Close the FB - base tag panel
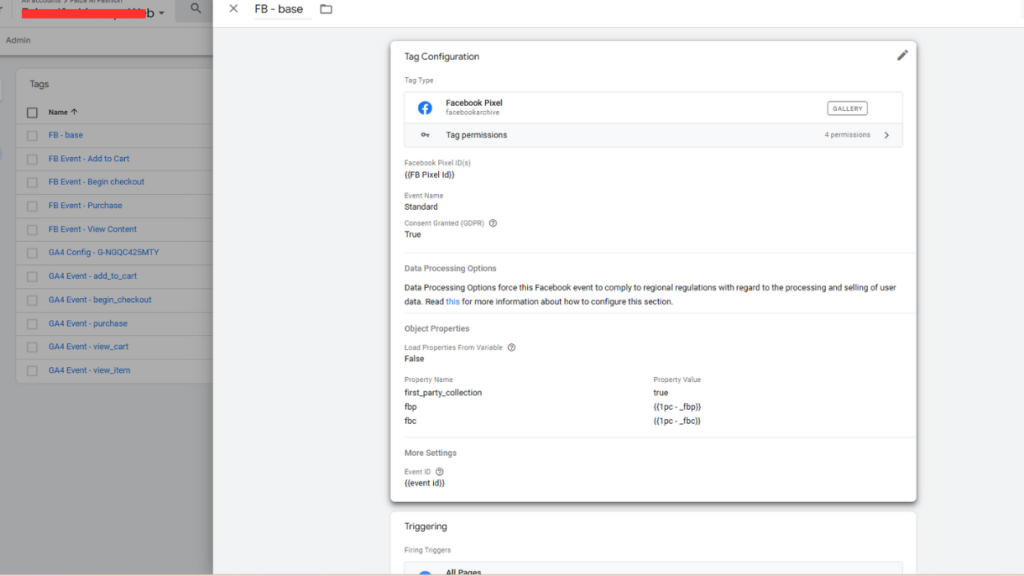 pos(233,9)
